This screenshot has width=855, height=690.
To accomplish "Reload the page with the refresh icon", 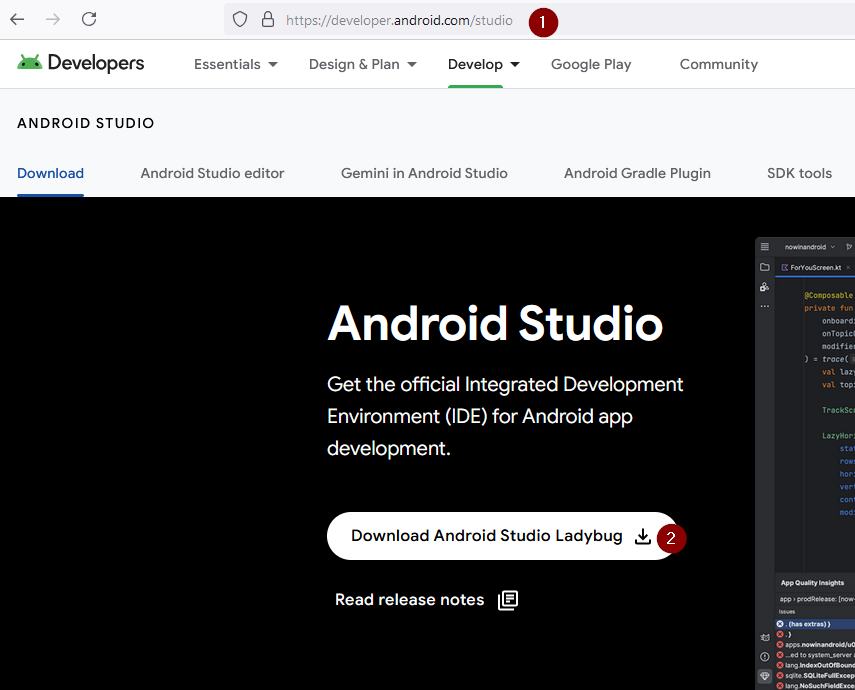I will [89, 20].
